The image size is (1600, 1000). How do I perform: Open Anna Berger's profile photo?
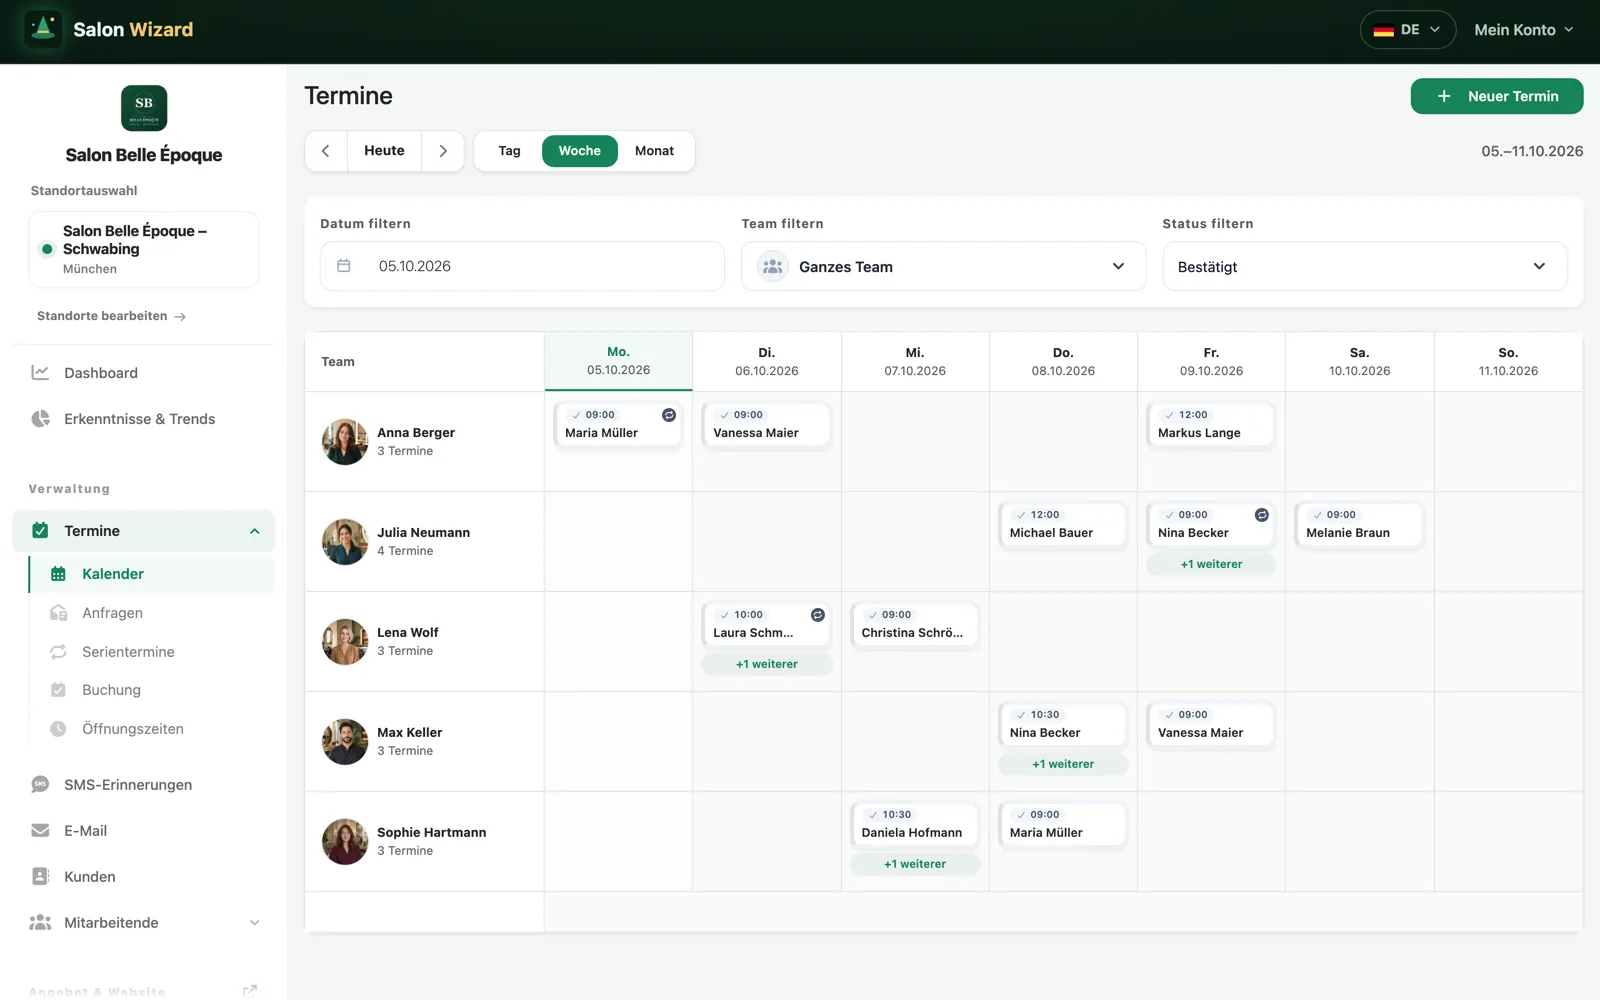coord(345,441)
